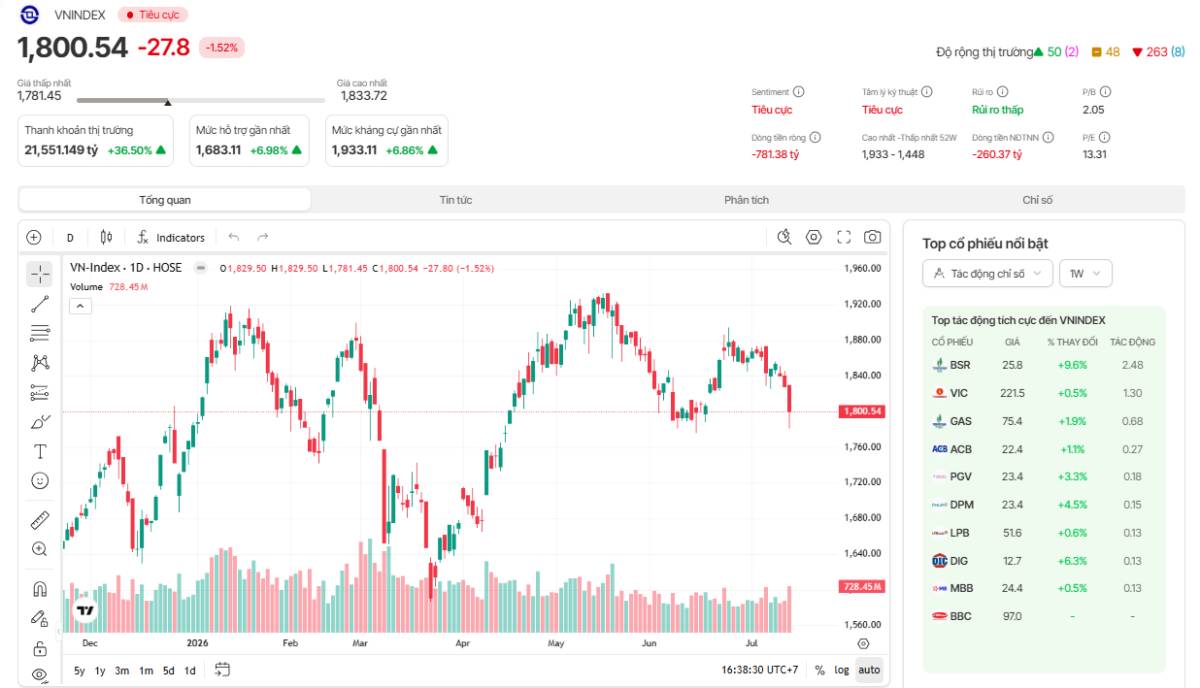1200x688 pixels.
Task: Set chart range to 3m
Action: coord(122,670)
